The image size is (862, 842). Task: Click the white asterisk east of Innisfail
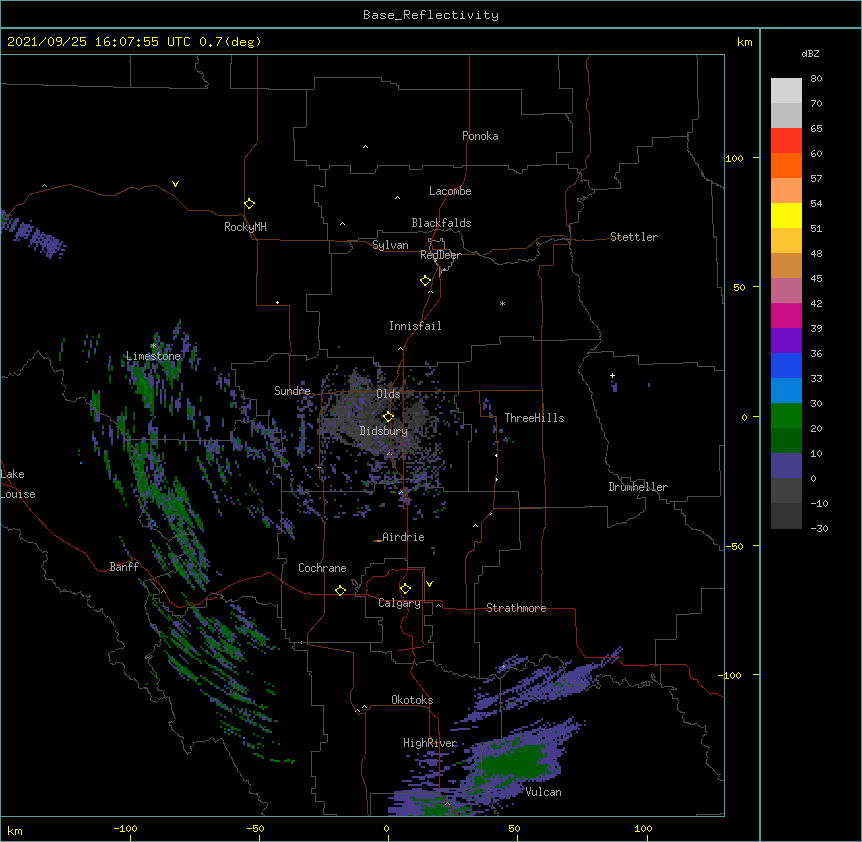[x=502, y=304]
